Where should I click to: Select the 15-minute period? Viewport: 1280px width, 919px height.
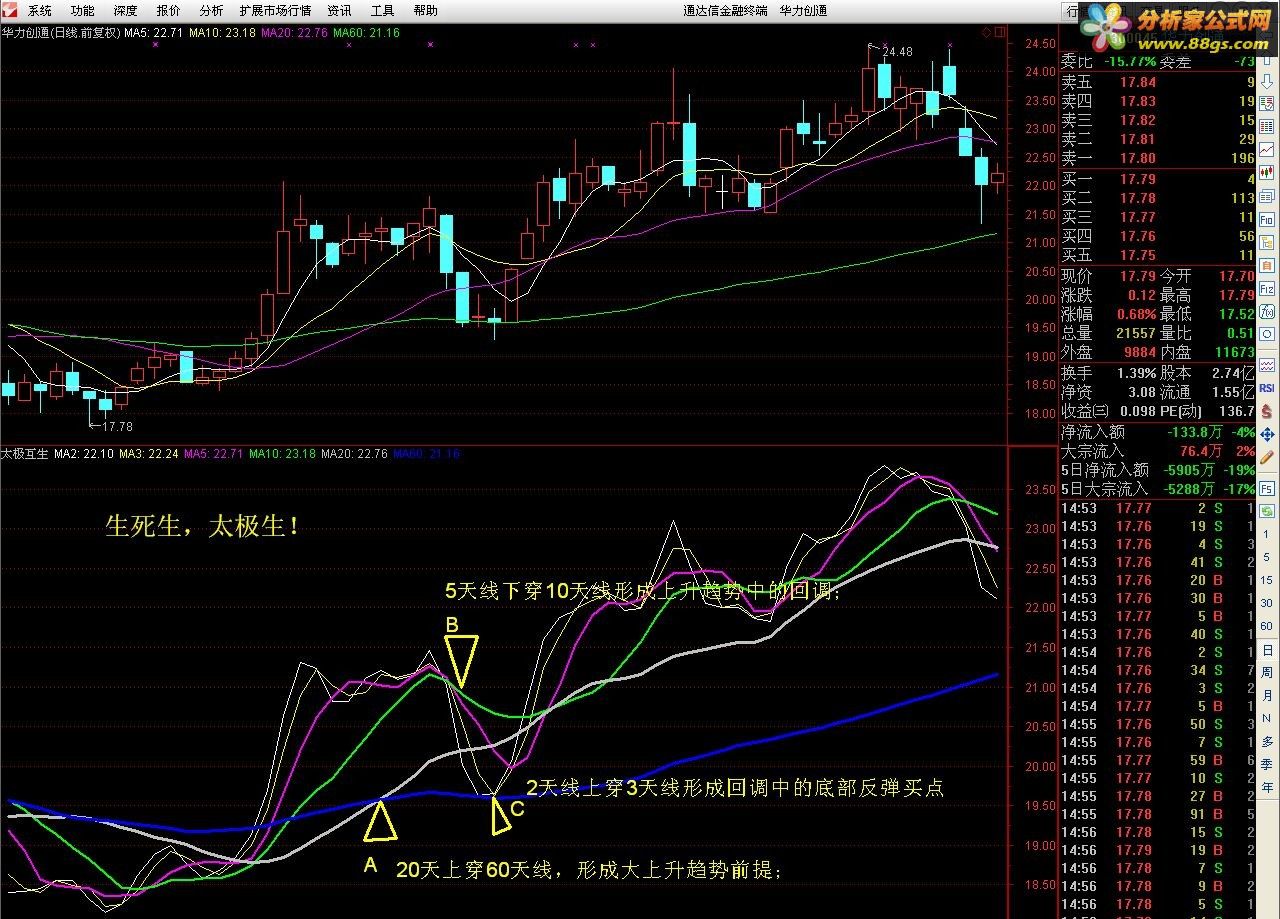coord(1266,579)
